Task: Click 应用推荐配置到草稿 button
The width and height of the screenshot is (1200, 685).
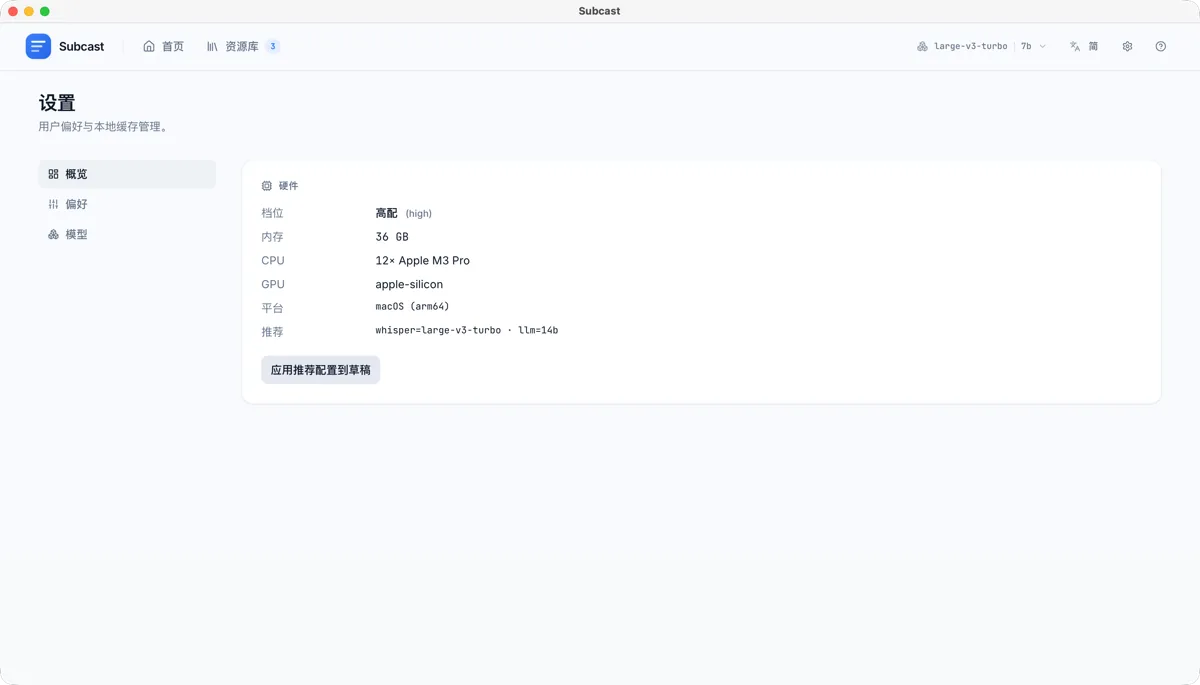Action: [320, 370]
